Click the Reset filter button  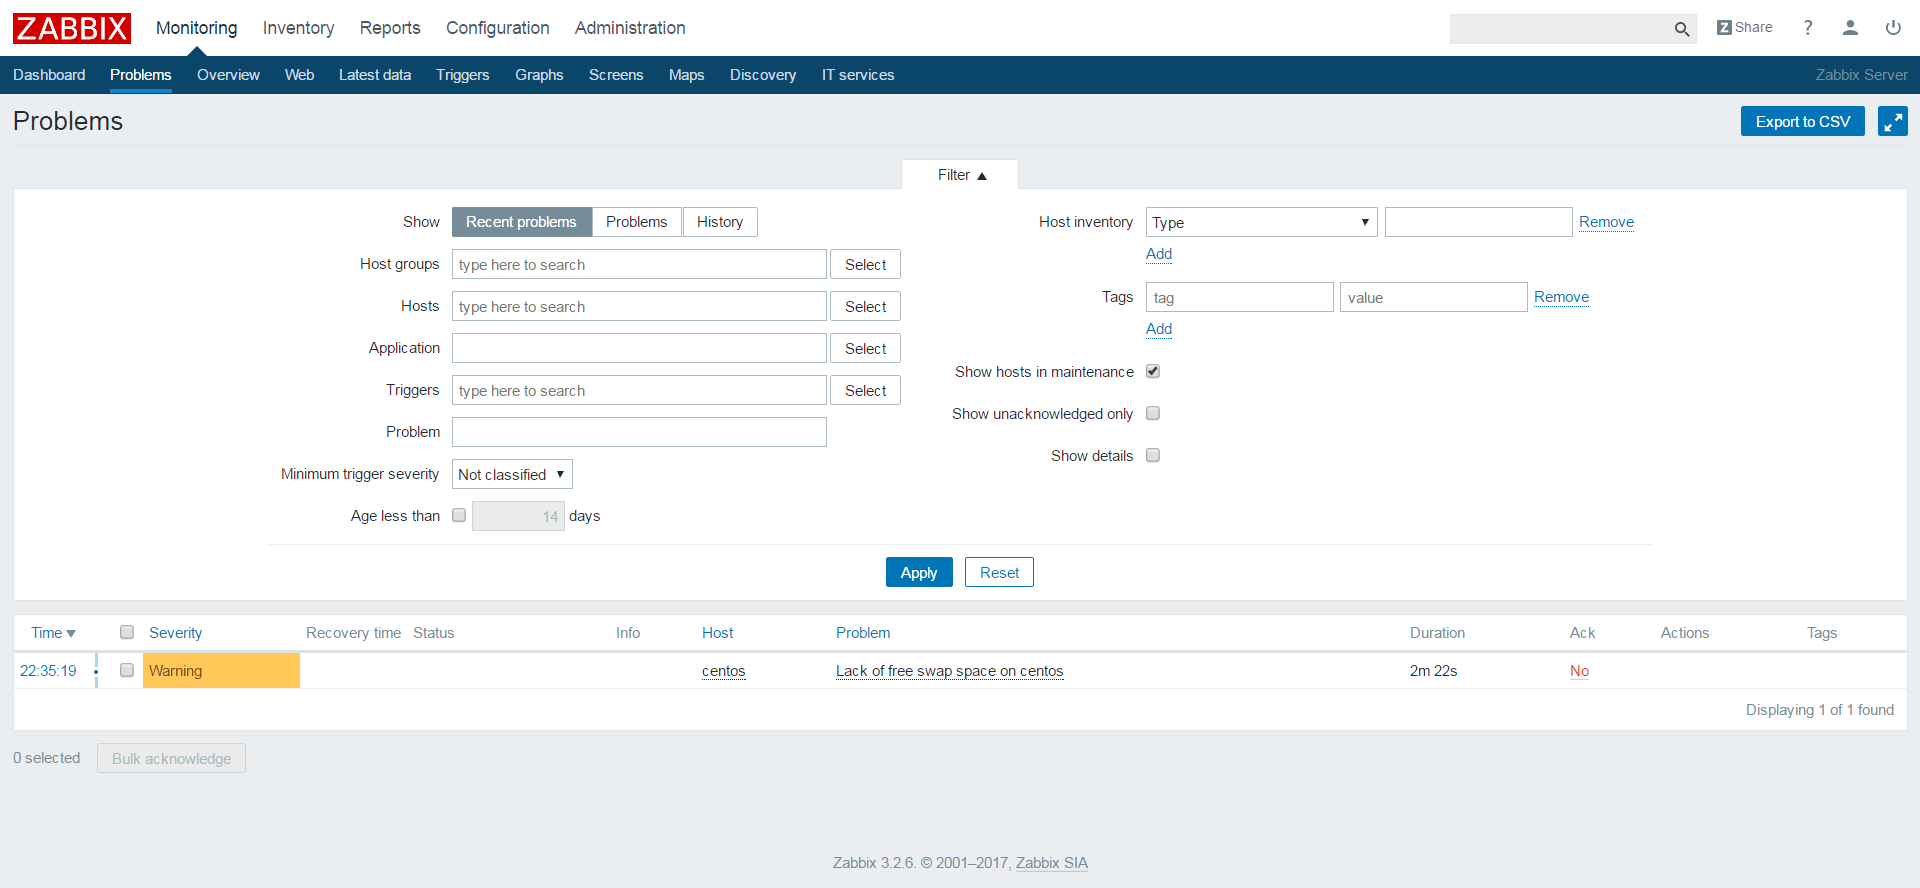999,572
